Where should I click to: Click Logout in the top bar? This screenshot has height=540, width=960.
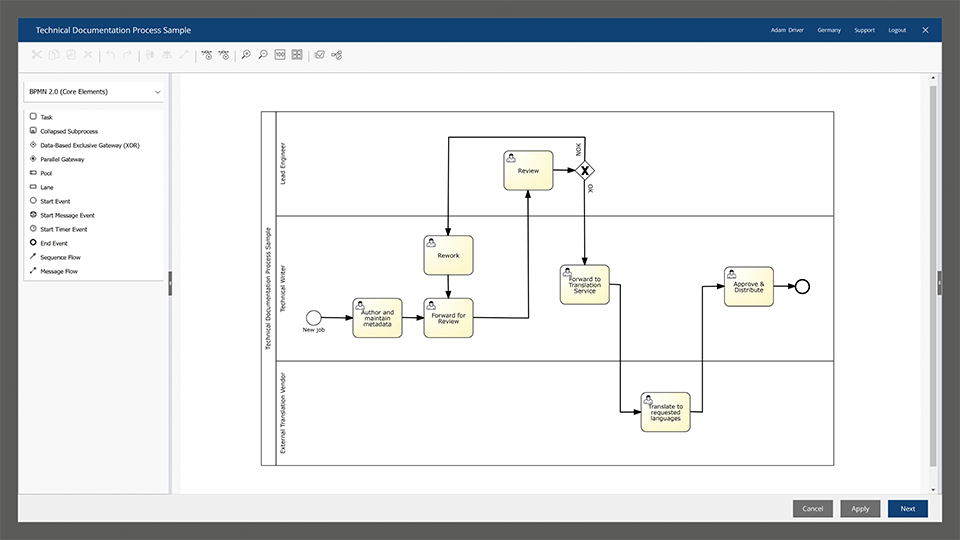[x=897, y=30]
